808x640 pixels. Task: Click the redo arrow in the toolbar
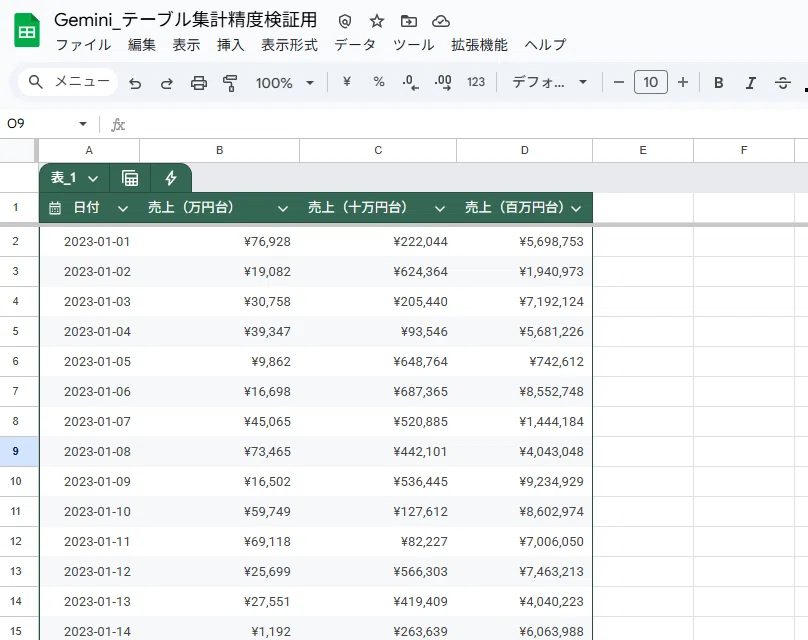pos(166,82)
